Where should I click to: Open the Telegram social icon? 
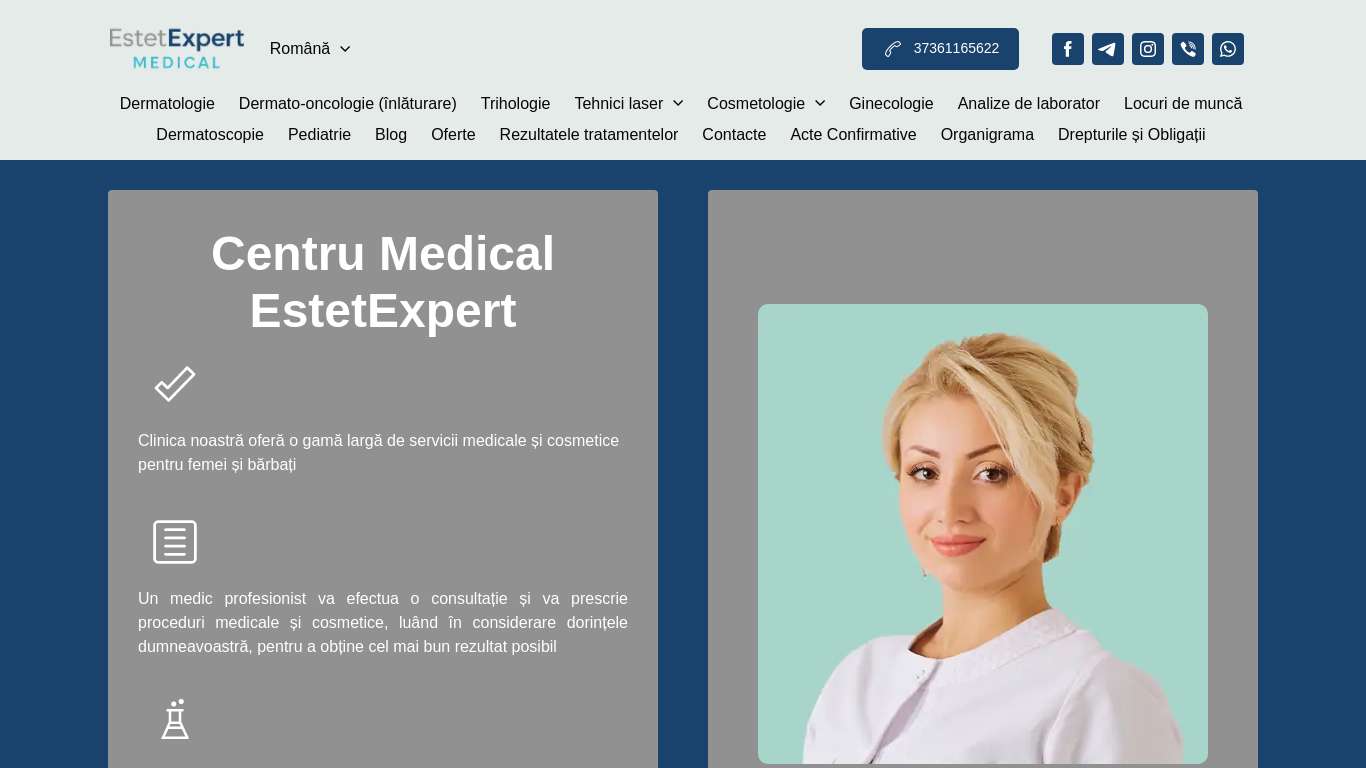1107,49
